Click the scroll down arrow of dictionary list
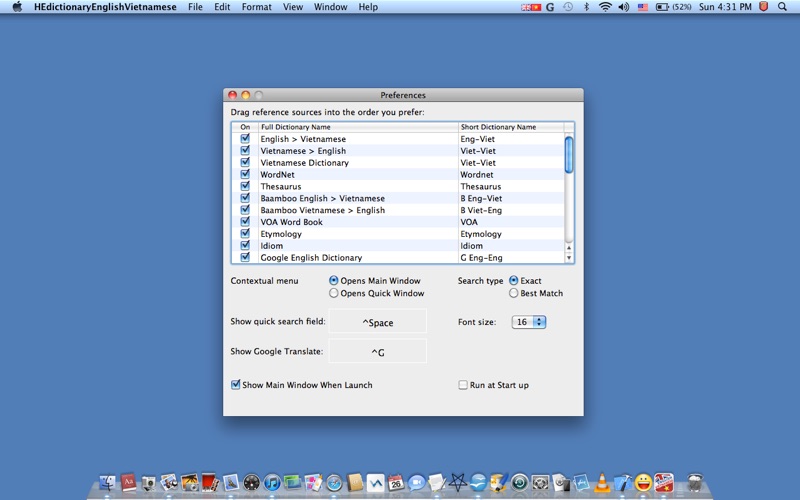The height and width of the screenshot is (500, 800). [569, 258]
